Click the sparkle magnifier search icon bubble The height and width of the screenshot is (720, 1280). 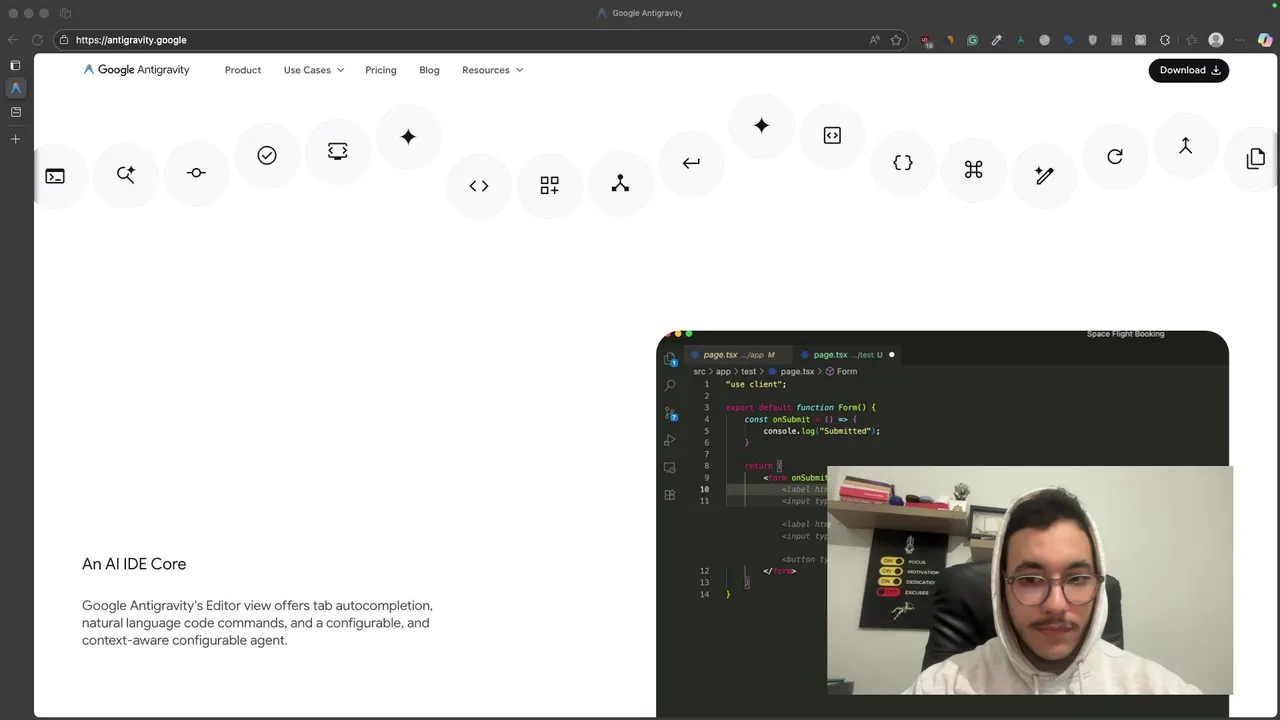pos(126,174)
